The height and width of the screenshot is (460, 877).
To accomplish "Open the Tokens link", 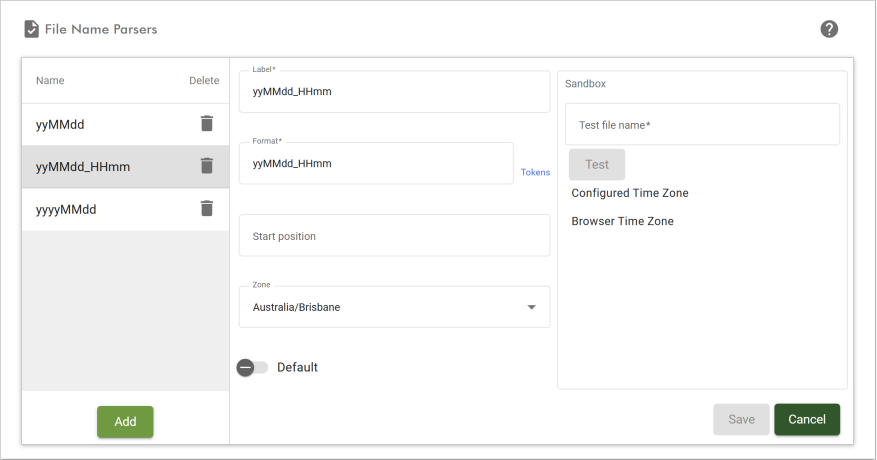I will pos(535,172).
